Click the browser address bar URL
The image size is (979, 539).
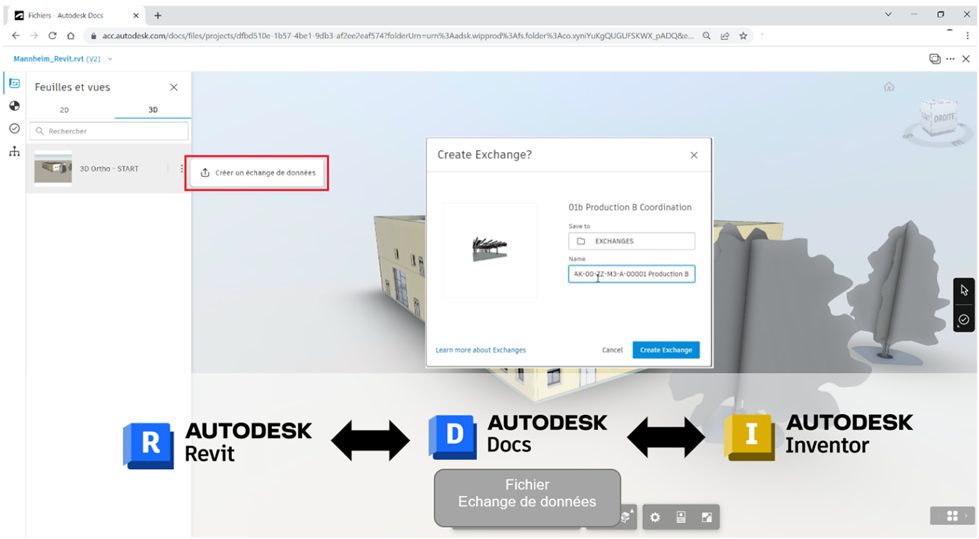click(398, 36)
